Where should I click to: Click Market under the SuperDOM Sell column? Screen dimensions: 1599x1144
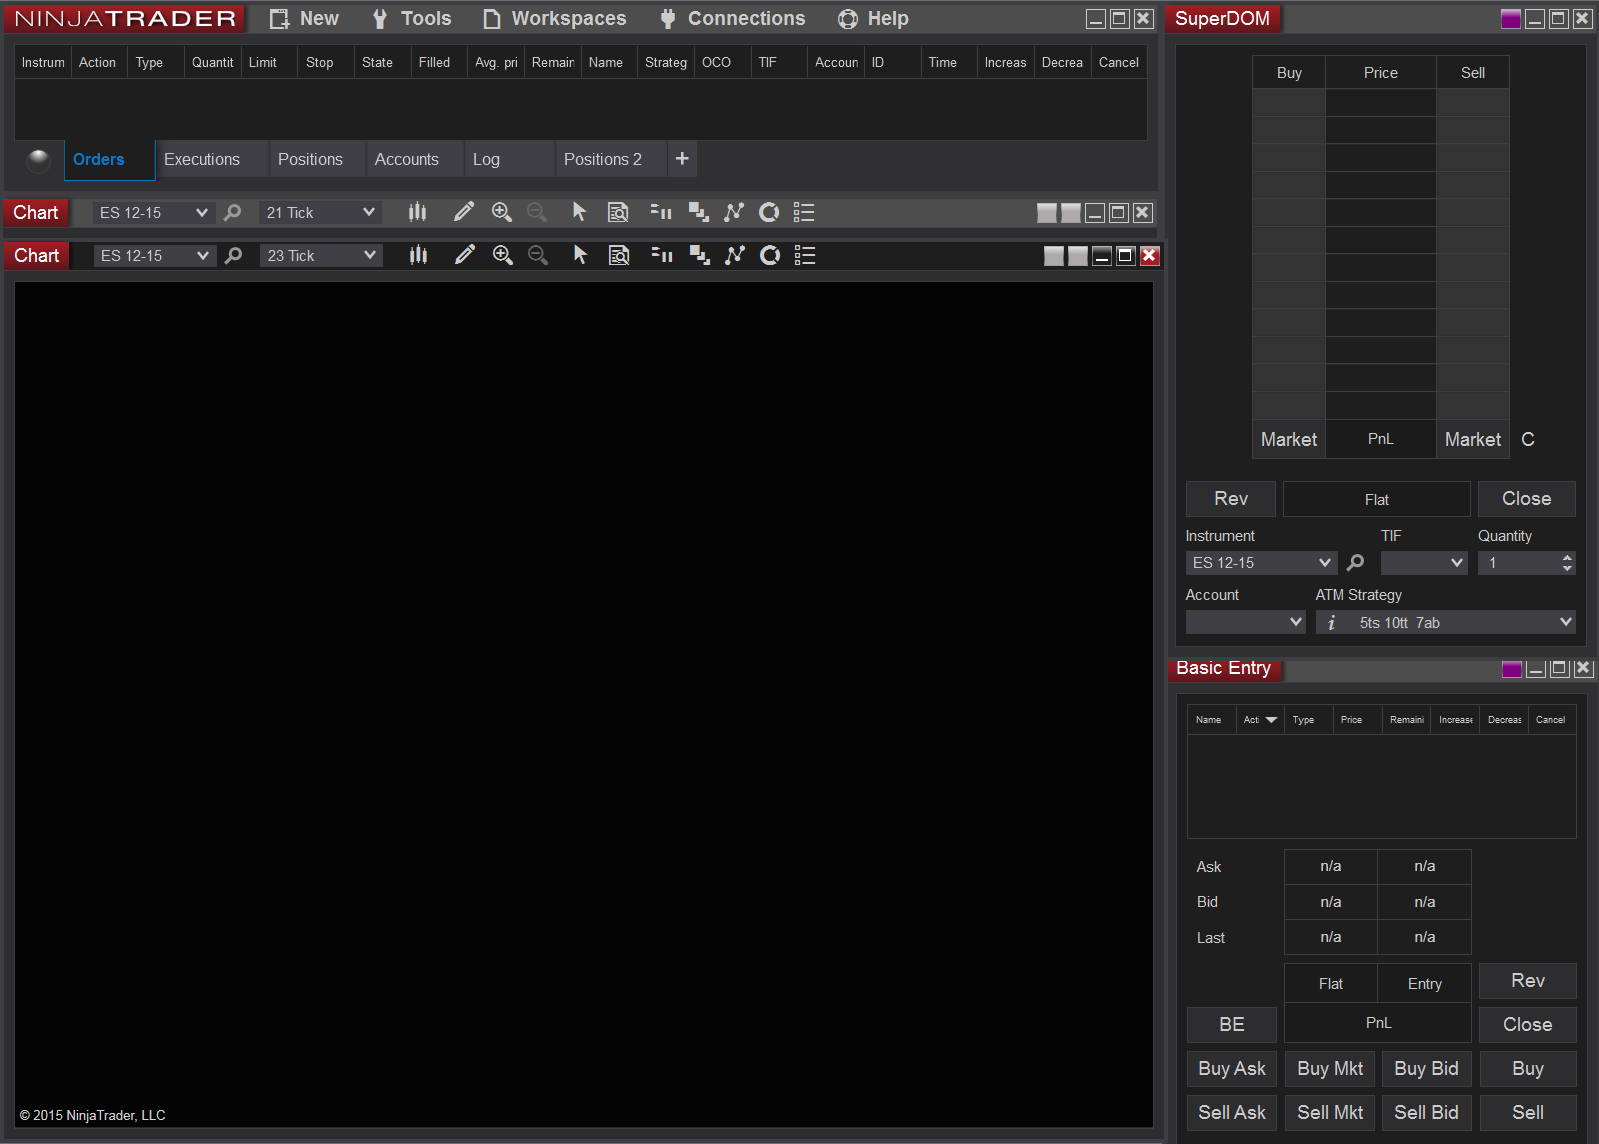[x=1473, y=439]
